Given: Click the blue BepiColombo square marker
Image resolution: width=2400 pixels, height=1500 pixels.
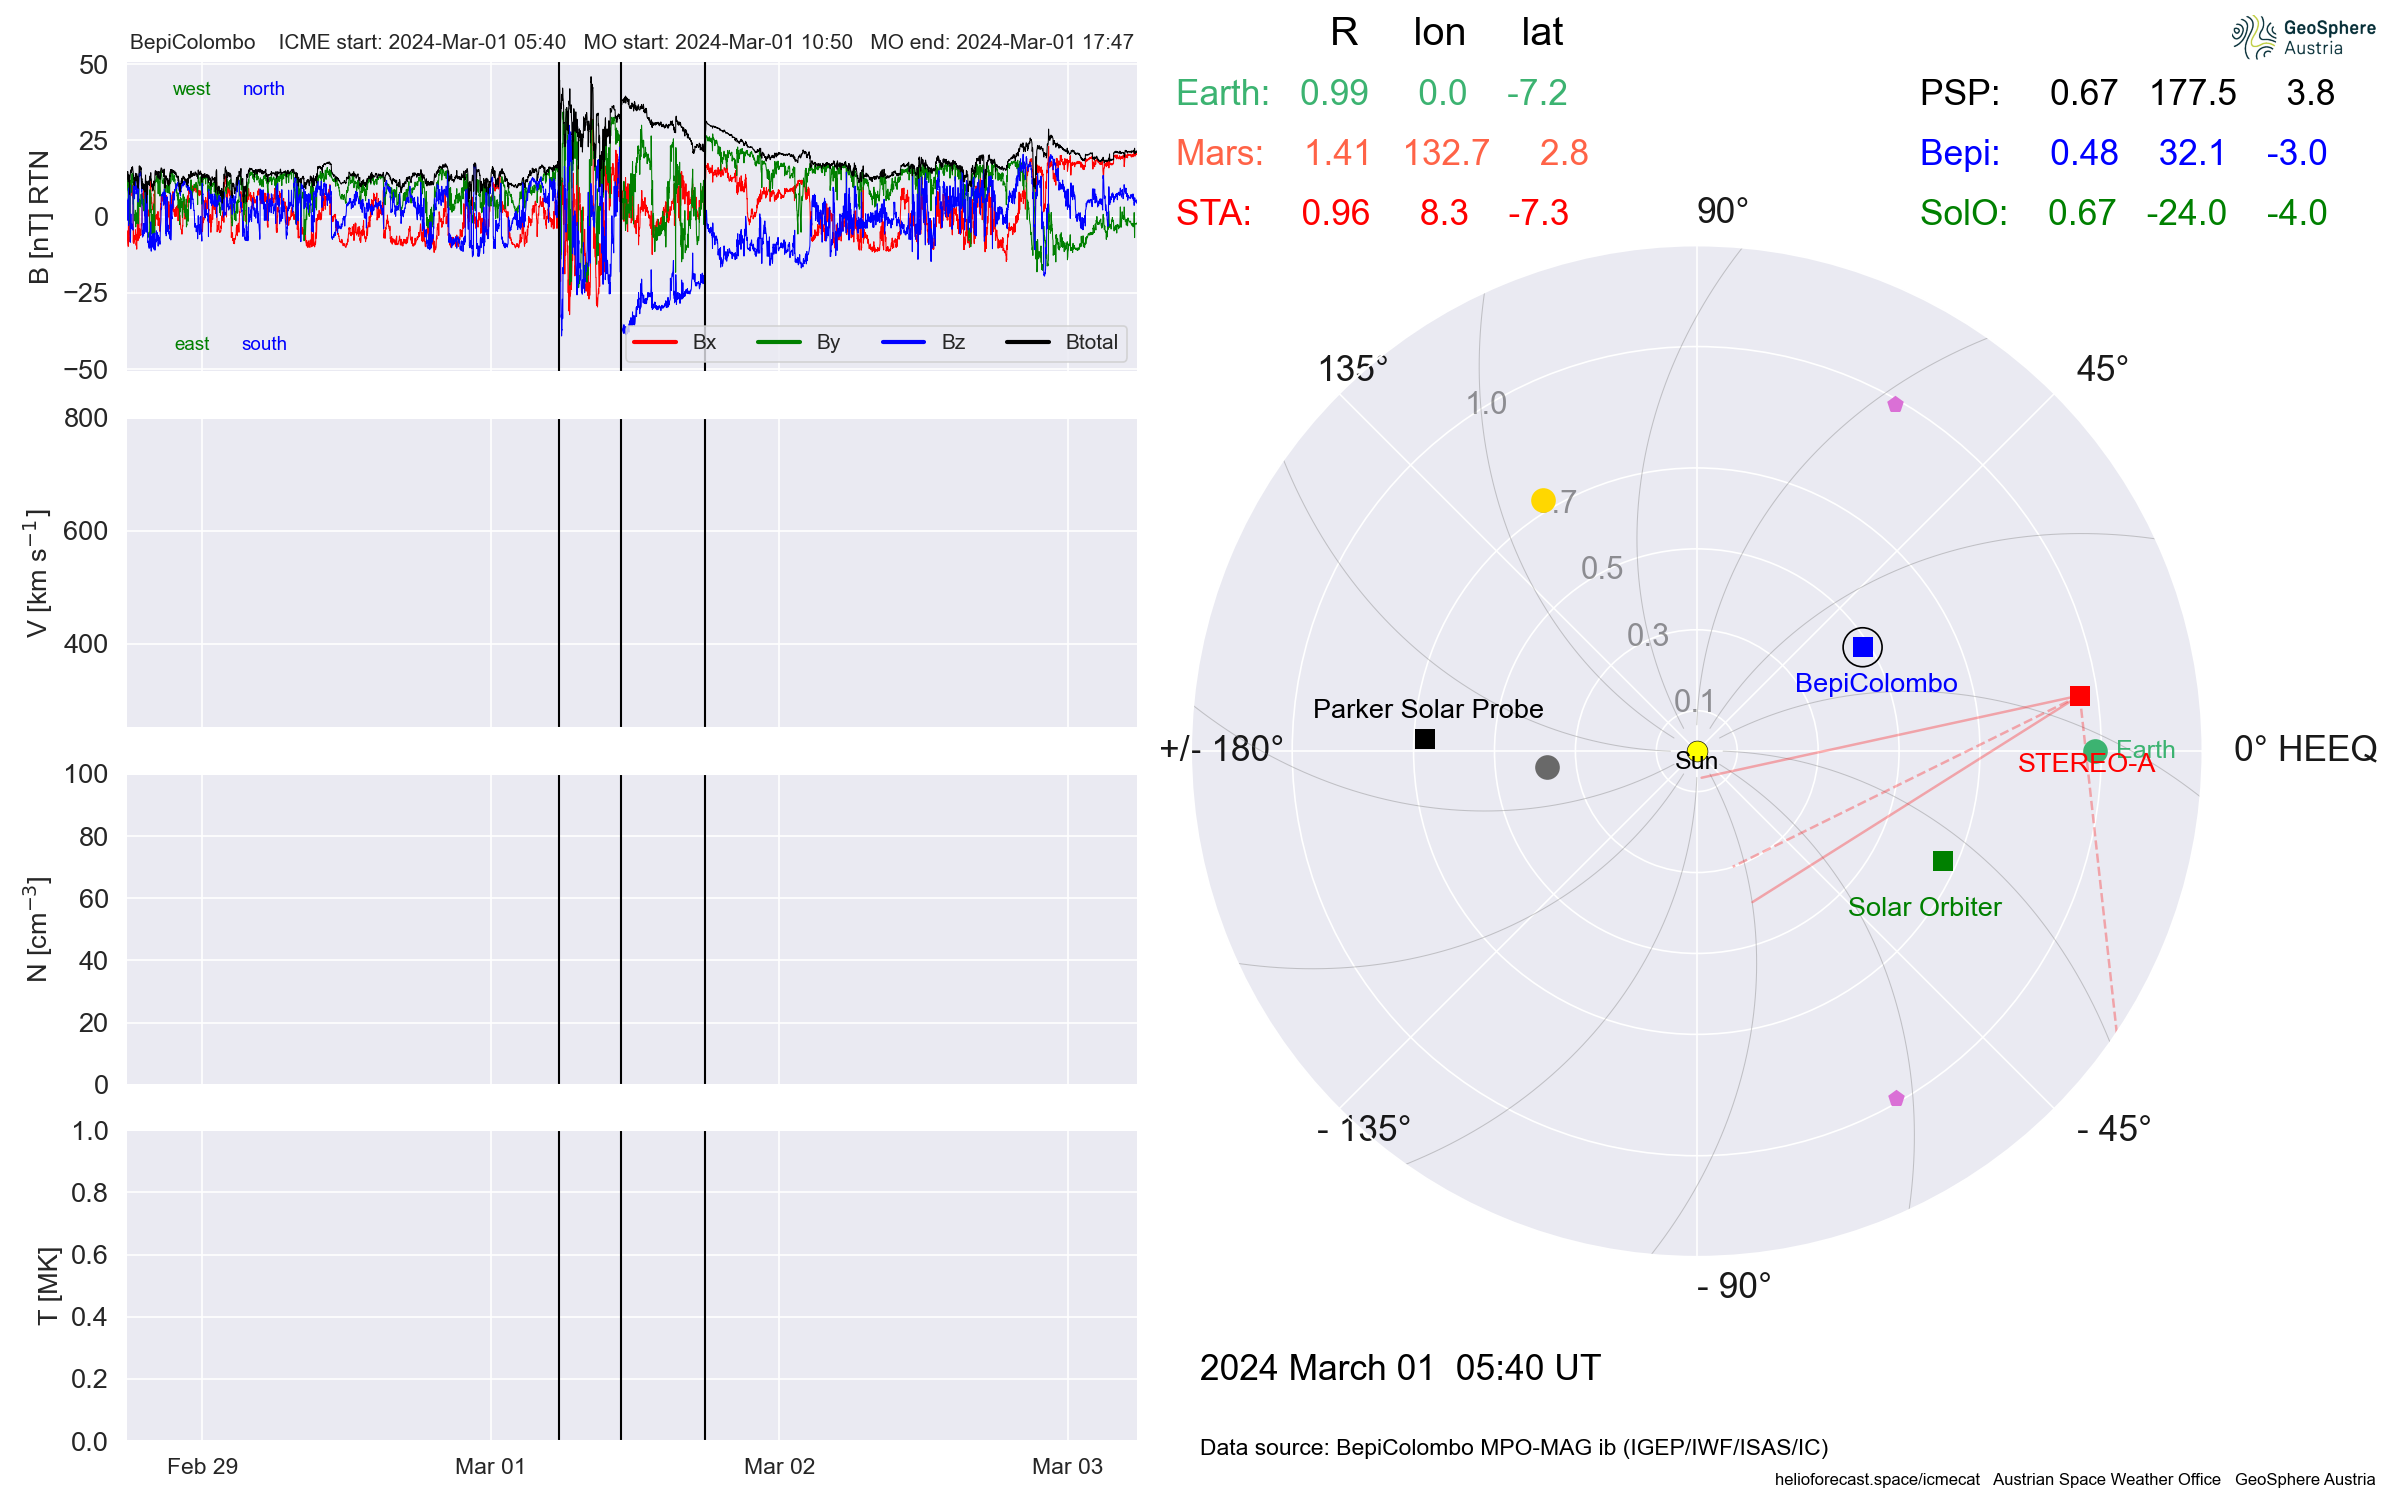Looking at the screenshot, I should (1862, 647).
